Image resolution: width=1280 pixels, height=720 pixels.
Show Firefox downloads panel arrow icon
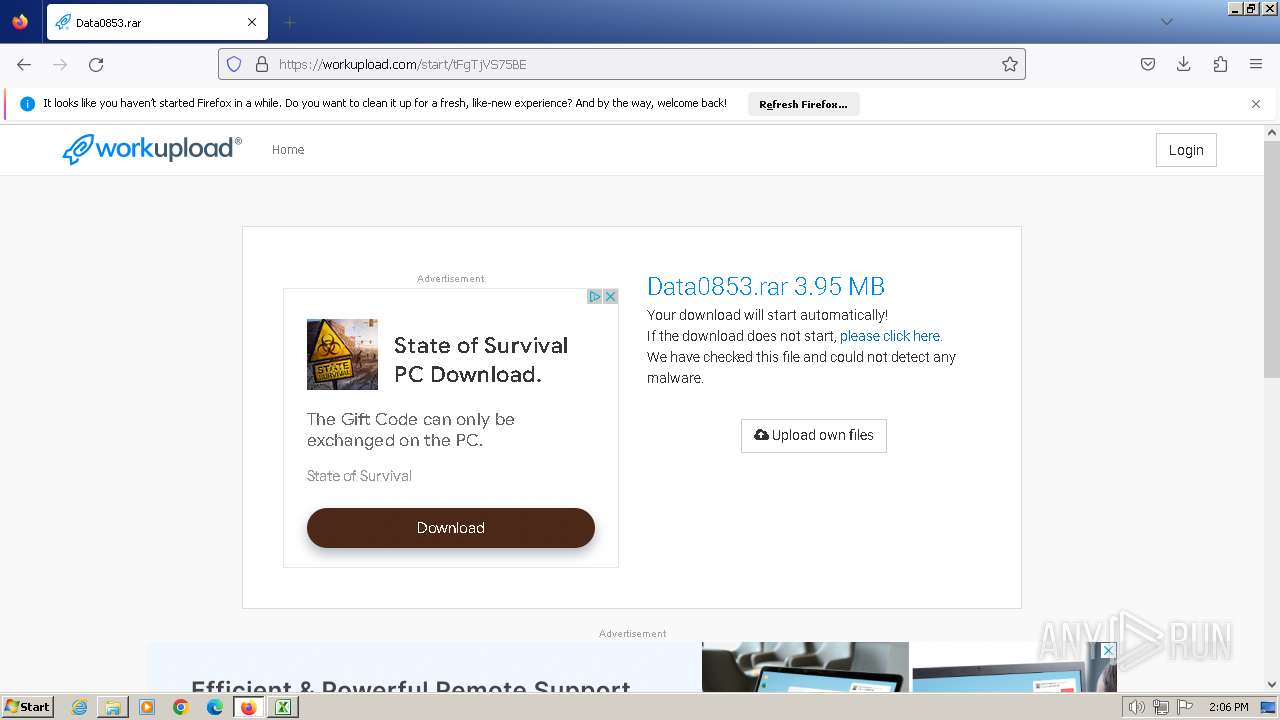(x=1184, y=64)
